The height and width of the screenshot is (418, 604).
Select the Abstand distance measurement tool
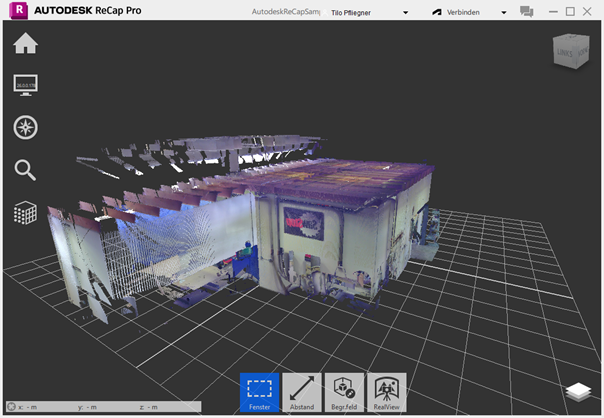[x=302, y=393]
